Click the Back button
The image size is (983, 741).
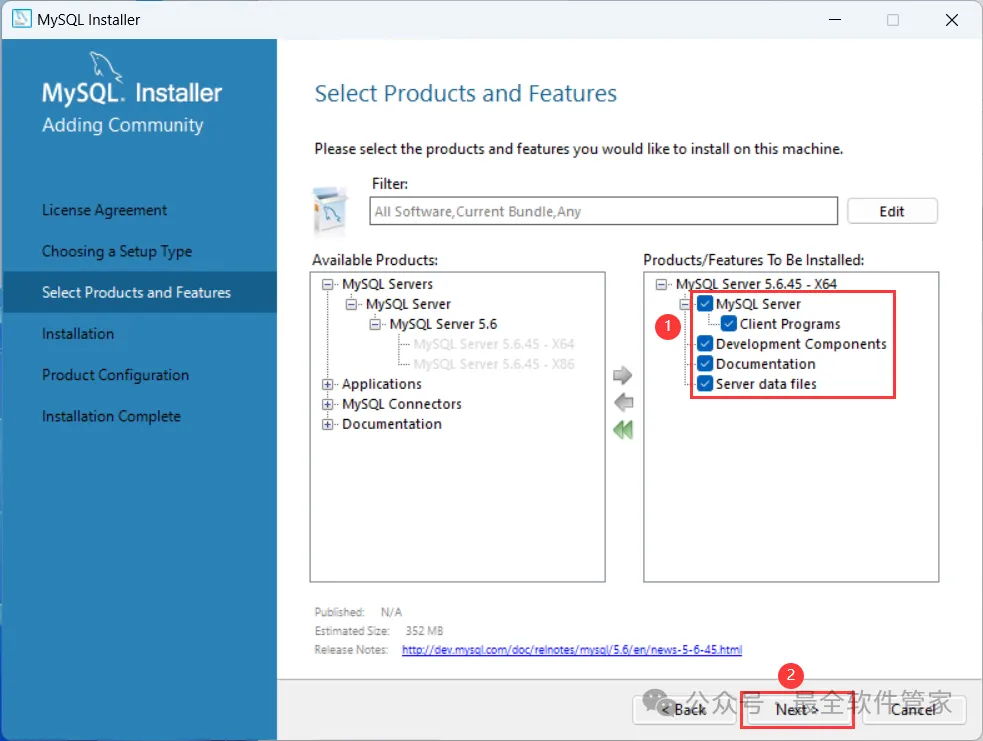pos(685,710)
